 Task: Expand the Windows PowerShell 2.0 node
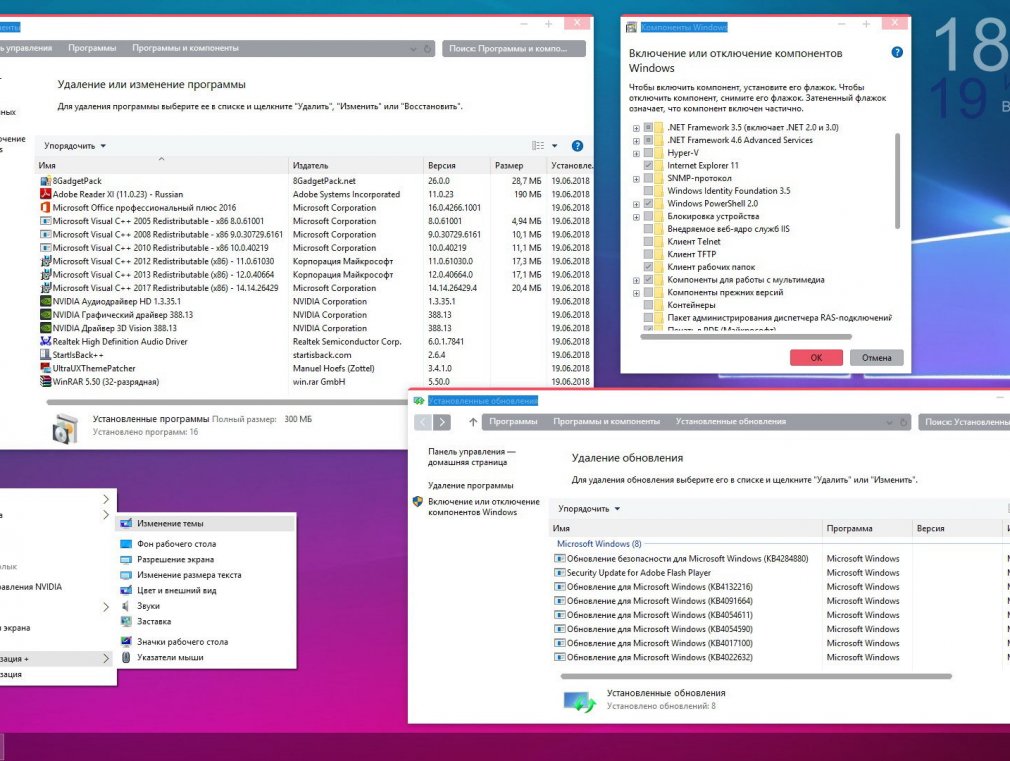pyautogui.click(x=636, y=204)
